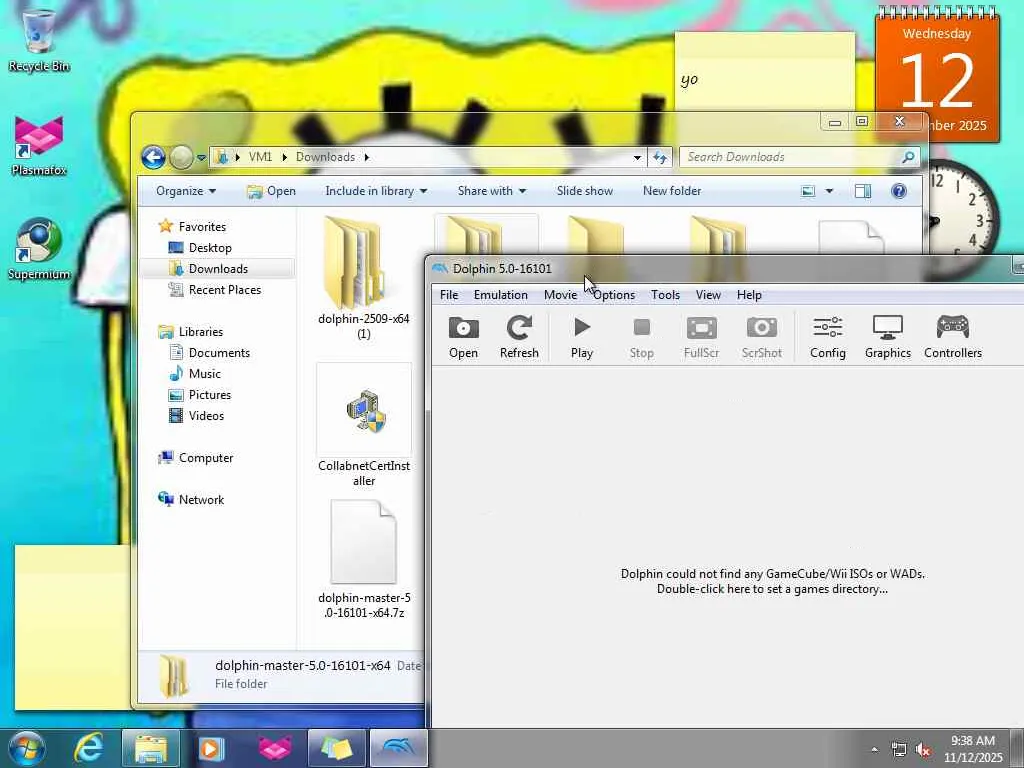This screenshot has width=1024, height=768.
Task: Click the Explorer help icon
Action: click(899, 191)
